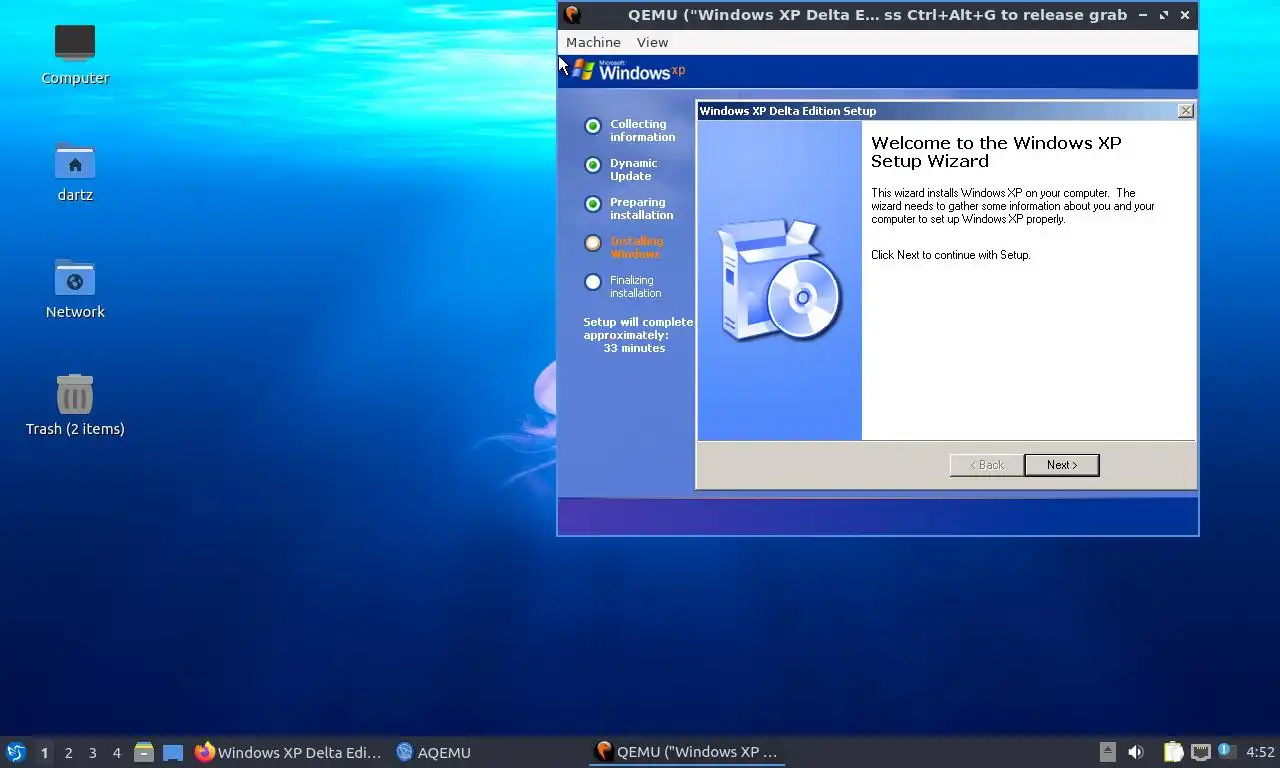Click the software box and CD wizard image

[x=779, y=280]
